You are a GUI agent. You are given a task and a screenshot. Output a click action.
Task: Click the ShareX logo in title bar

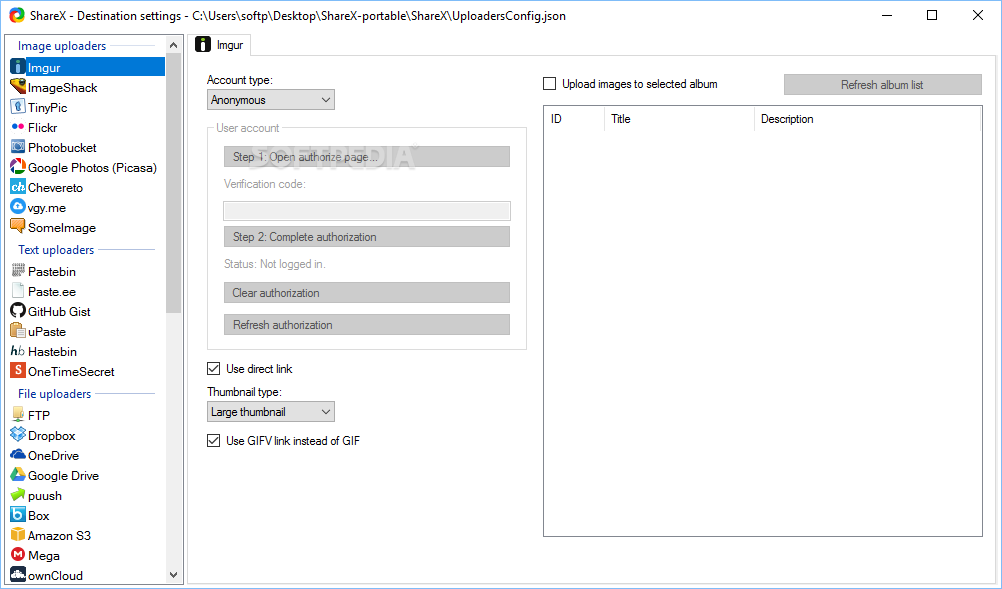[17, 15]
